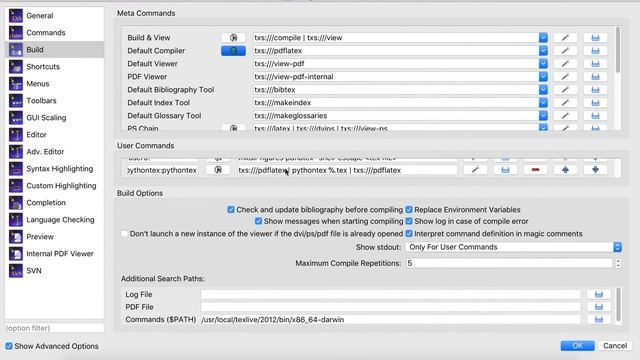Click wrench icon in PDF Viewer row

[565, 77]
